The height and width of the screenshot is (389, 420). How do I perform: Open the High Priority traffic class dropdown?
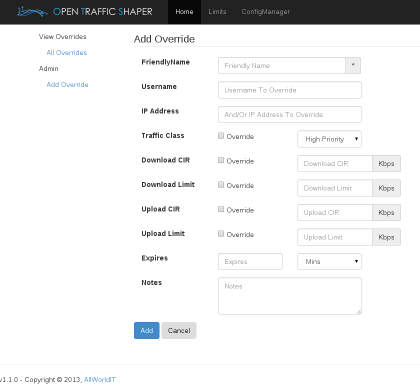tap(329, 139)
